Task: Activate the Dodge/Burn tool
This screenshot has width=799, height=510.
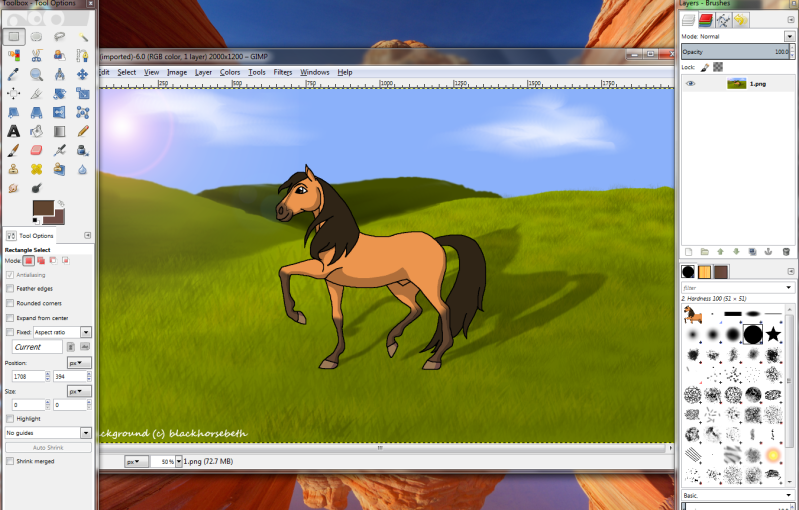Action: click(x=36, y=188)
